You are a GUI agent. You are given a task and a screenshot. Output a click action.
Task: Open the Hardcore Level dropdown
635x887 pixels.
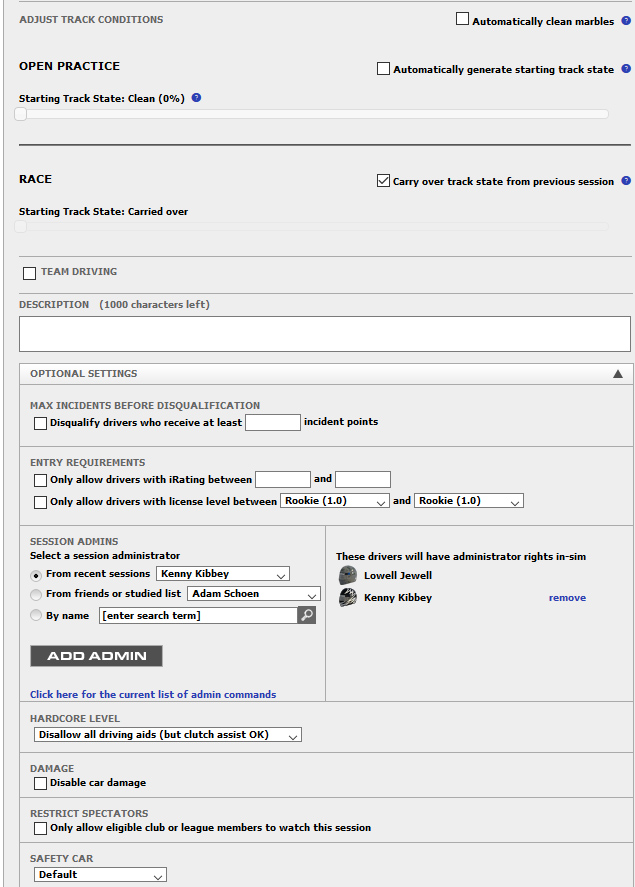pyautogui.click(x=167, y=735)
